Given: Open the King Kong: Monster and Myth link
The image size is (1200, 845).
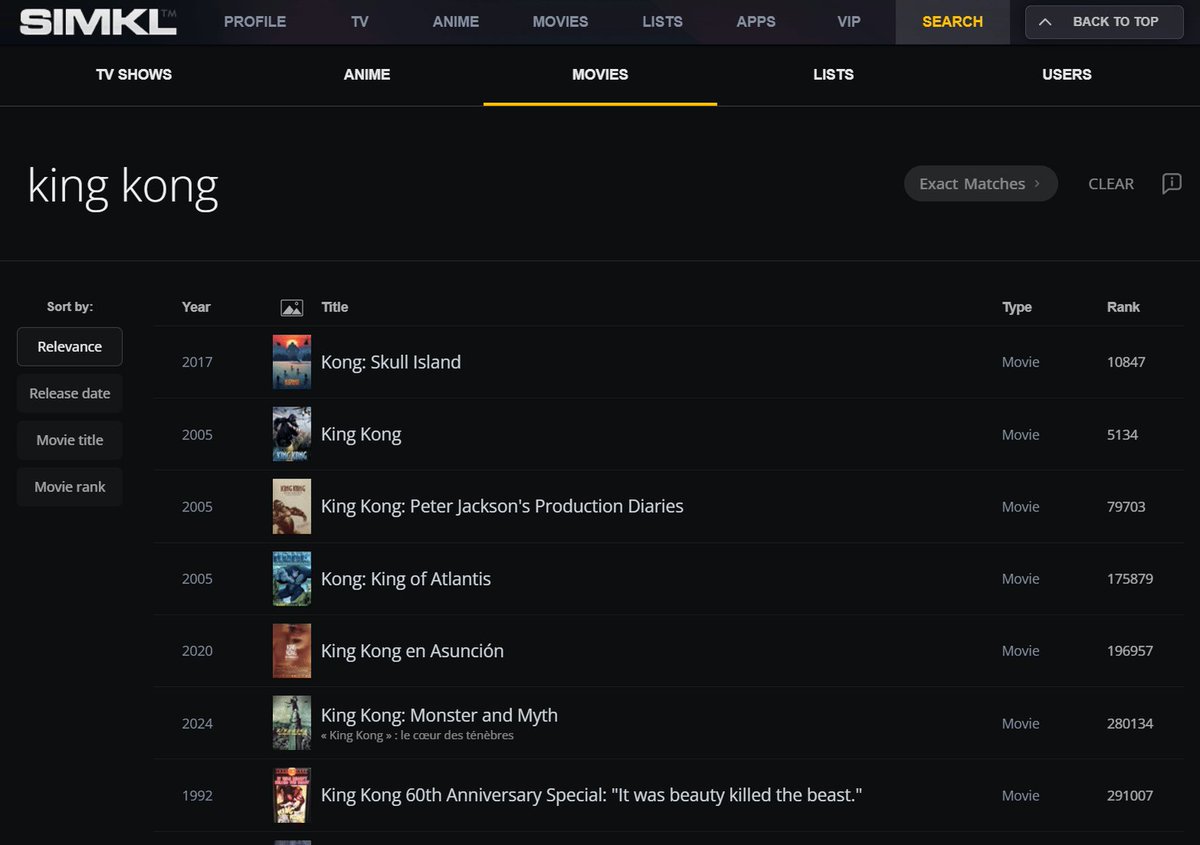Looking at the screenshot, I should [x=439, y=715].
